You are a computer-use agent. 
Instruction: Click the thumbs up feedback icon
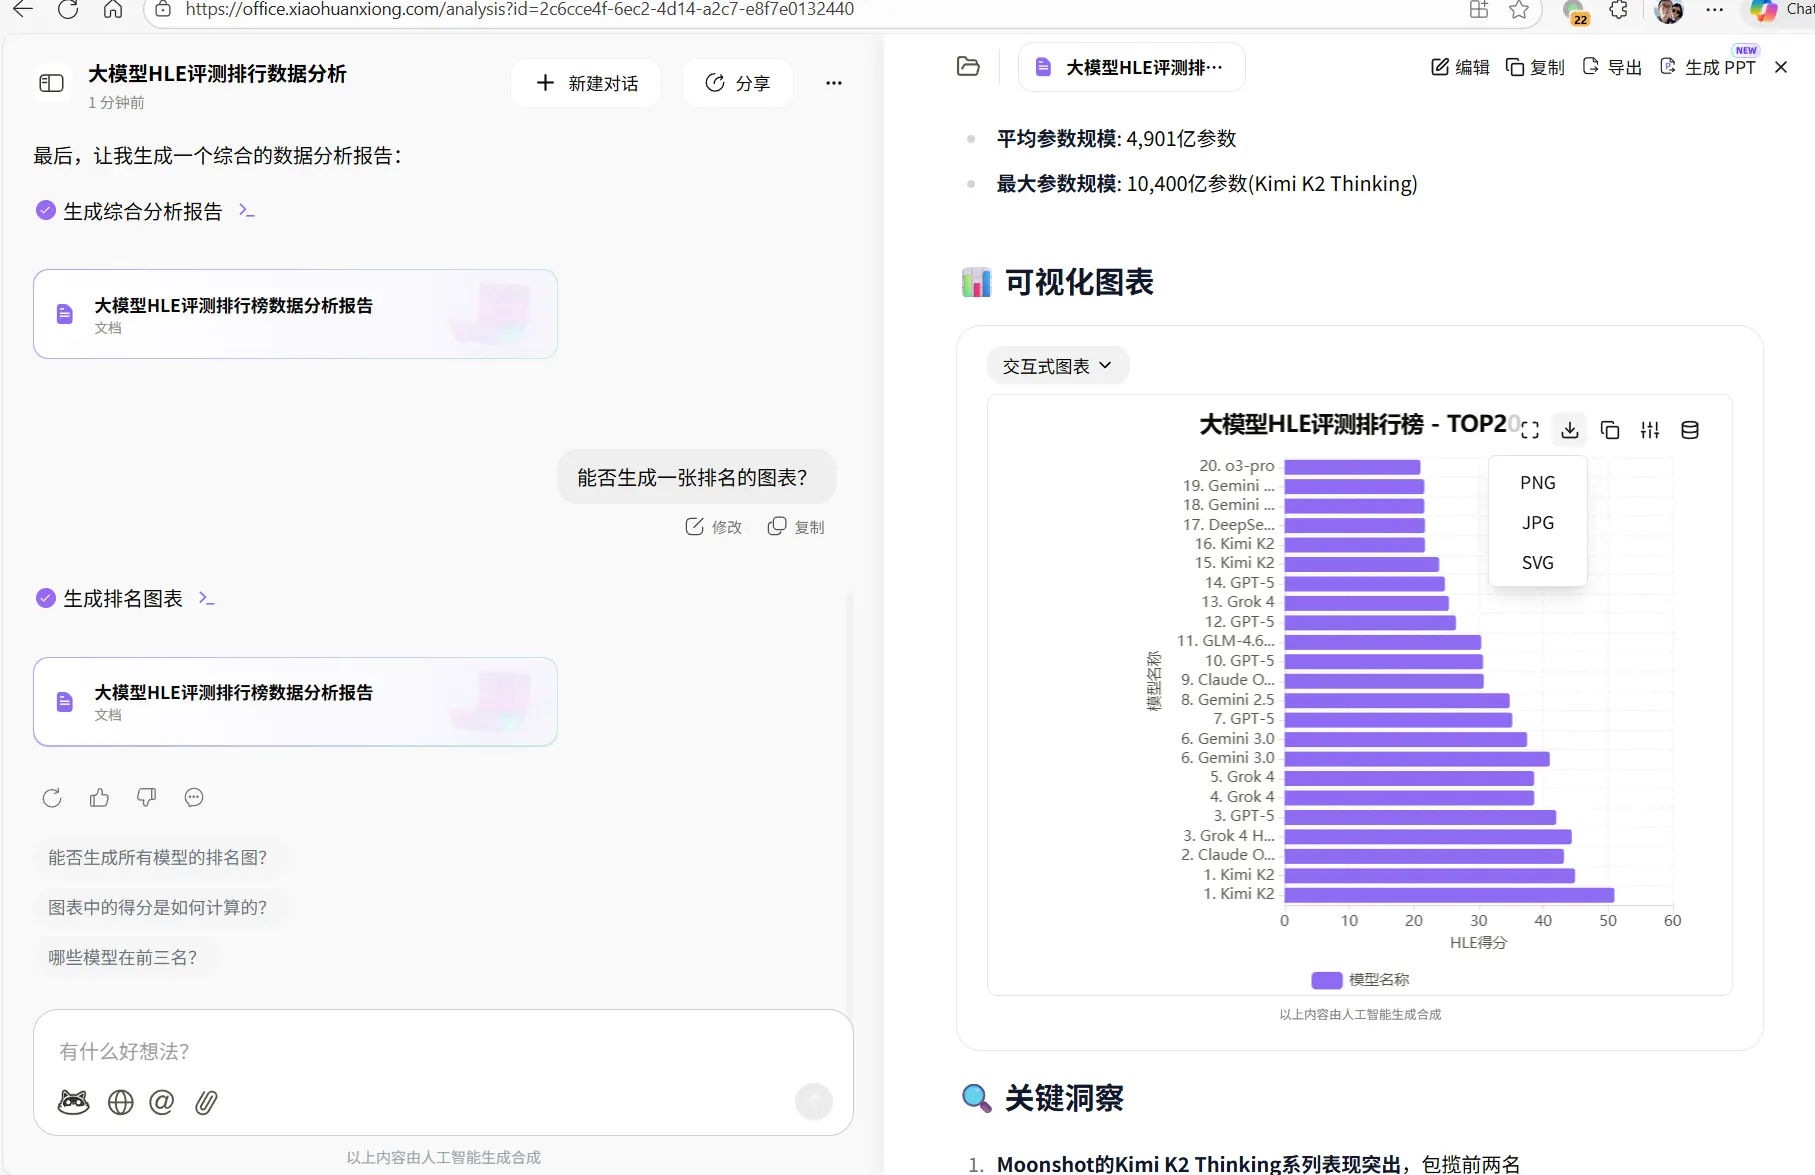pyautogui.click(x=99, y=797)
